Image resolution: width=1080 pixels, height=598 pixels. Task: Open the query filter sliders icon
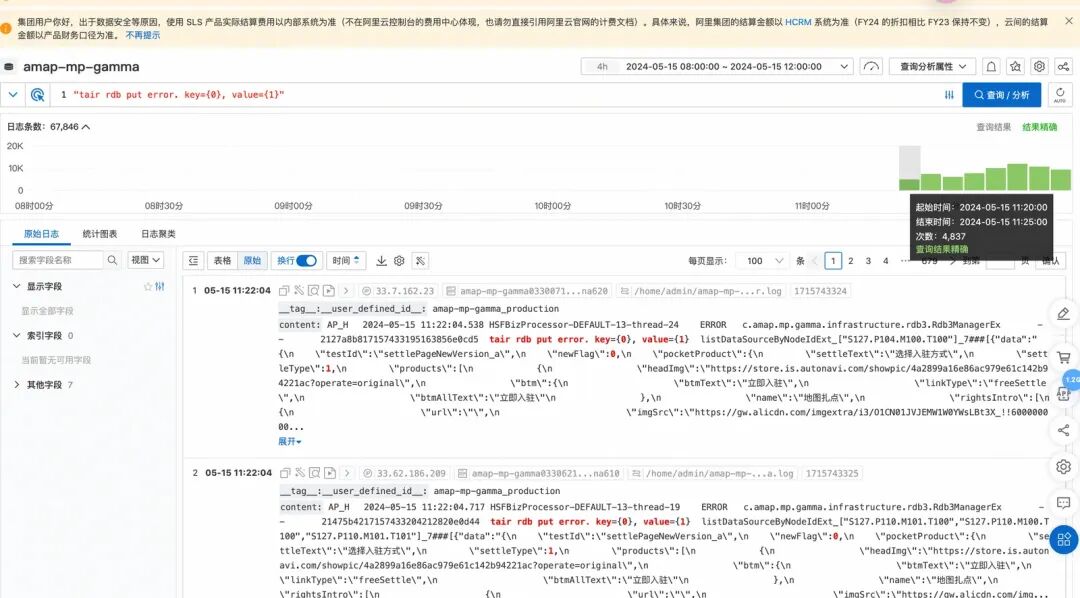pyautogui.click(x=949, y=95)
